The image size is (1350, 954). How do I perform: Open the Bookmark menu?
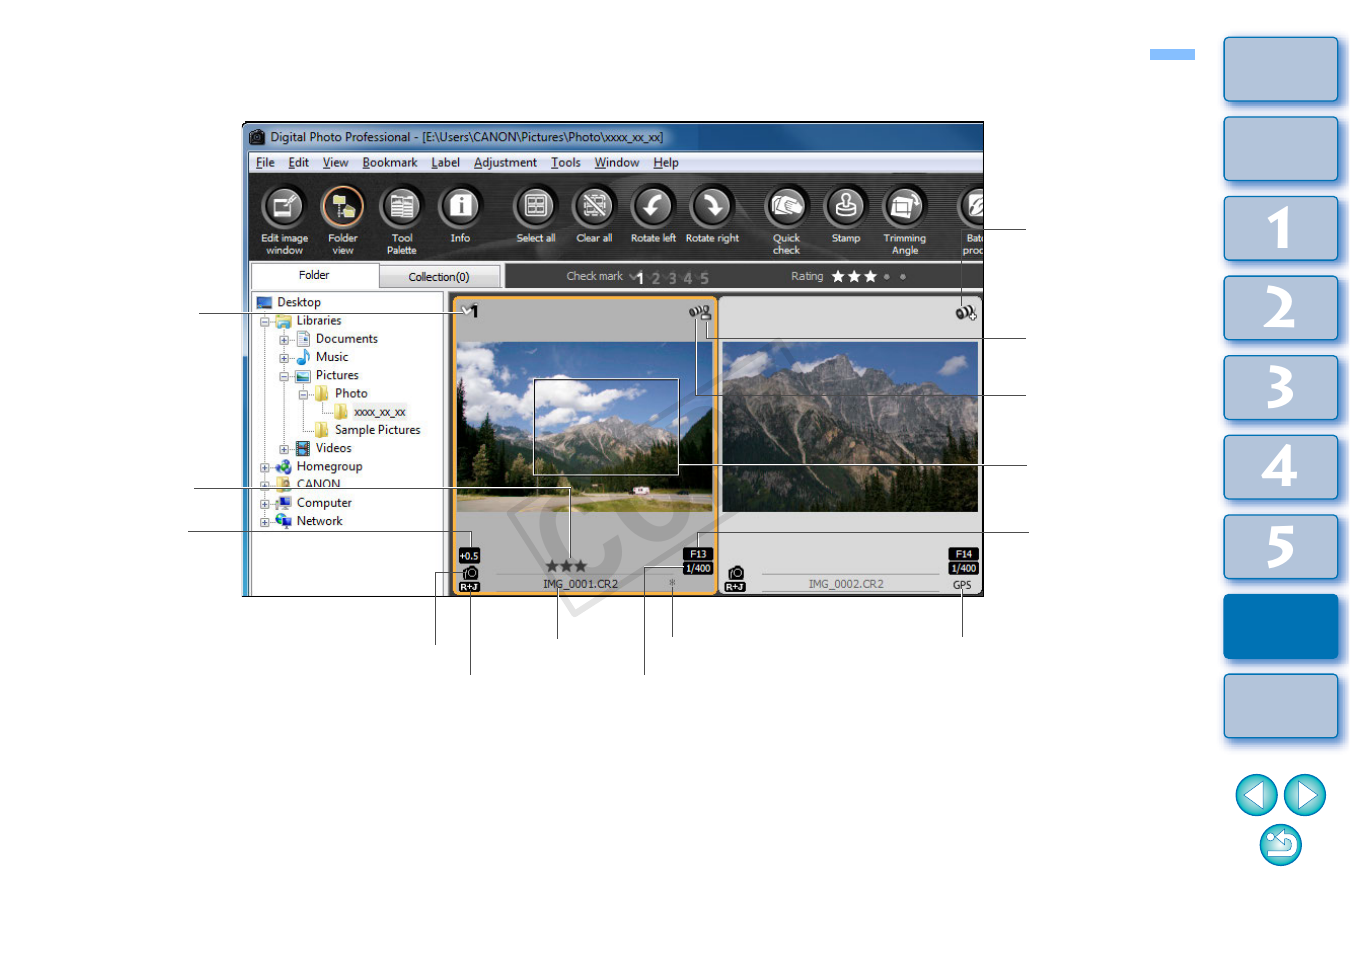tap(390, 163)
